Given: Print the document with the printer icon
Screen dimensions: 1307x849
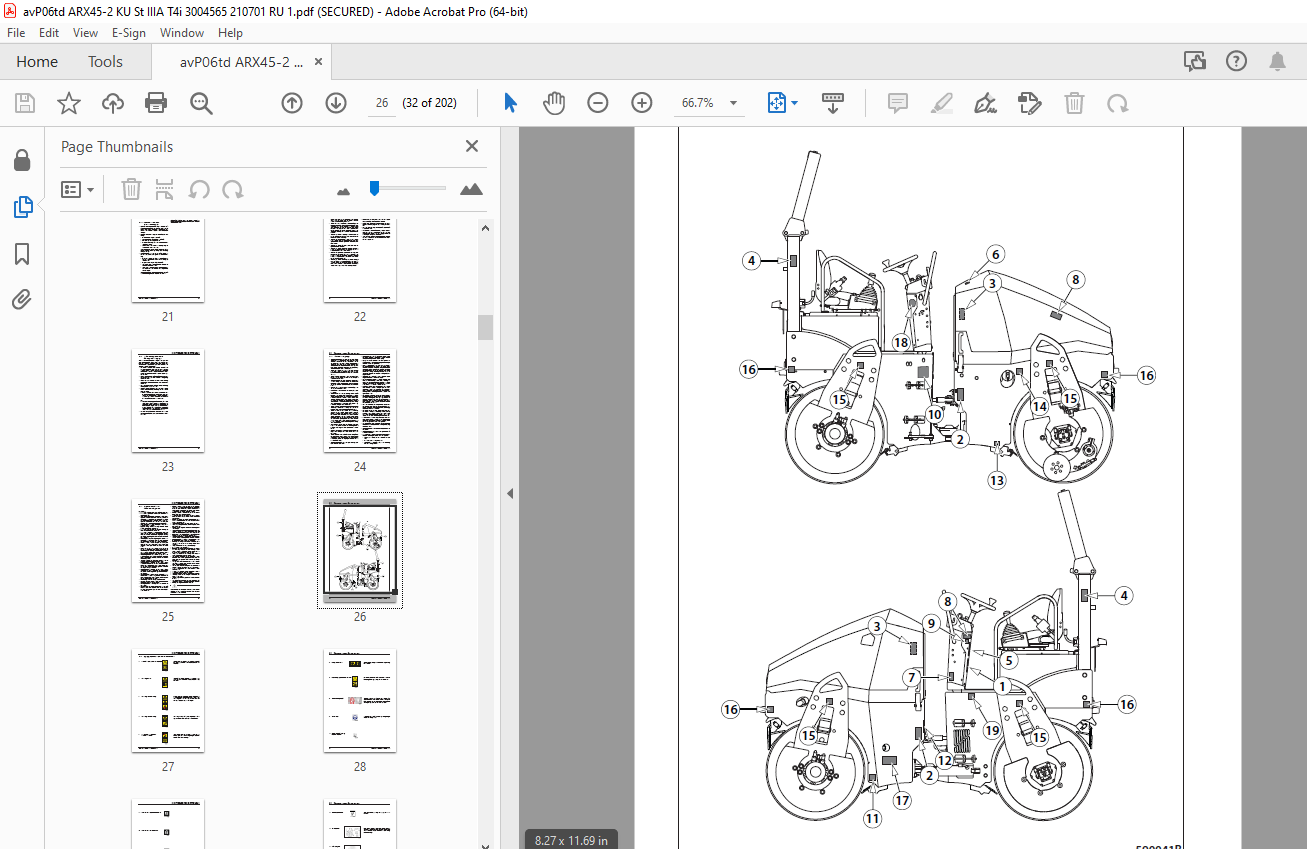Looking at the screenshot, I should (156, 103).
